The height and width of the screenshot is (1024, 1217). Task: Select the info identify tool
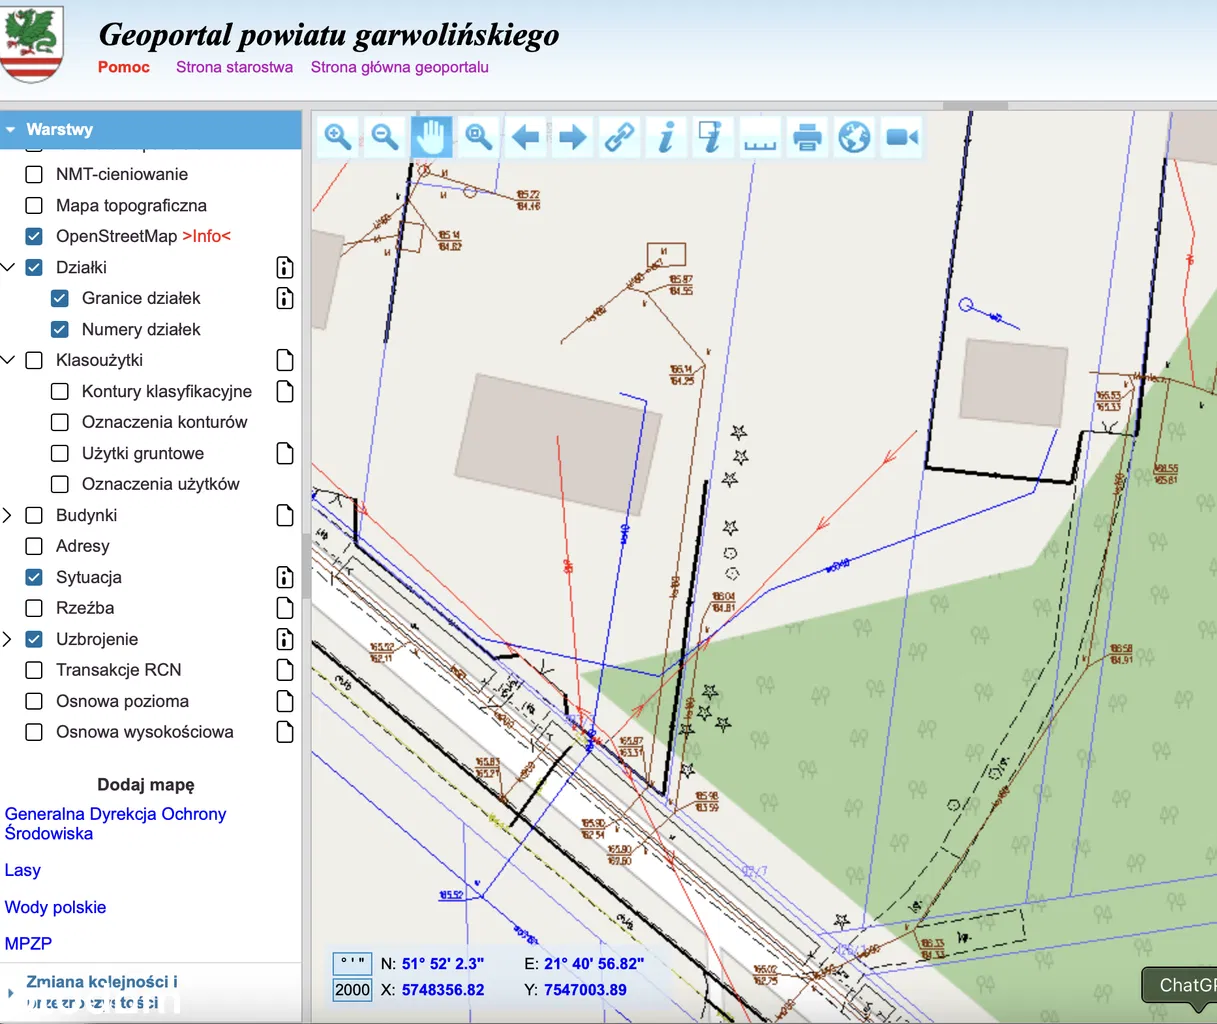tap(666, 137)
